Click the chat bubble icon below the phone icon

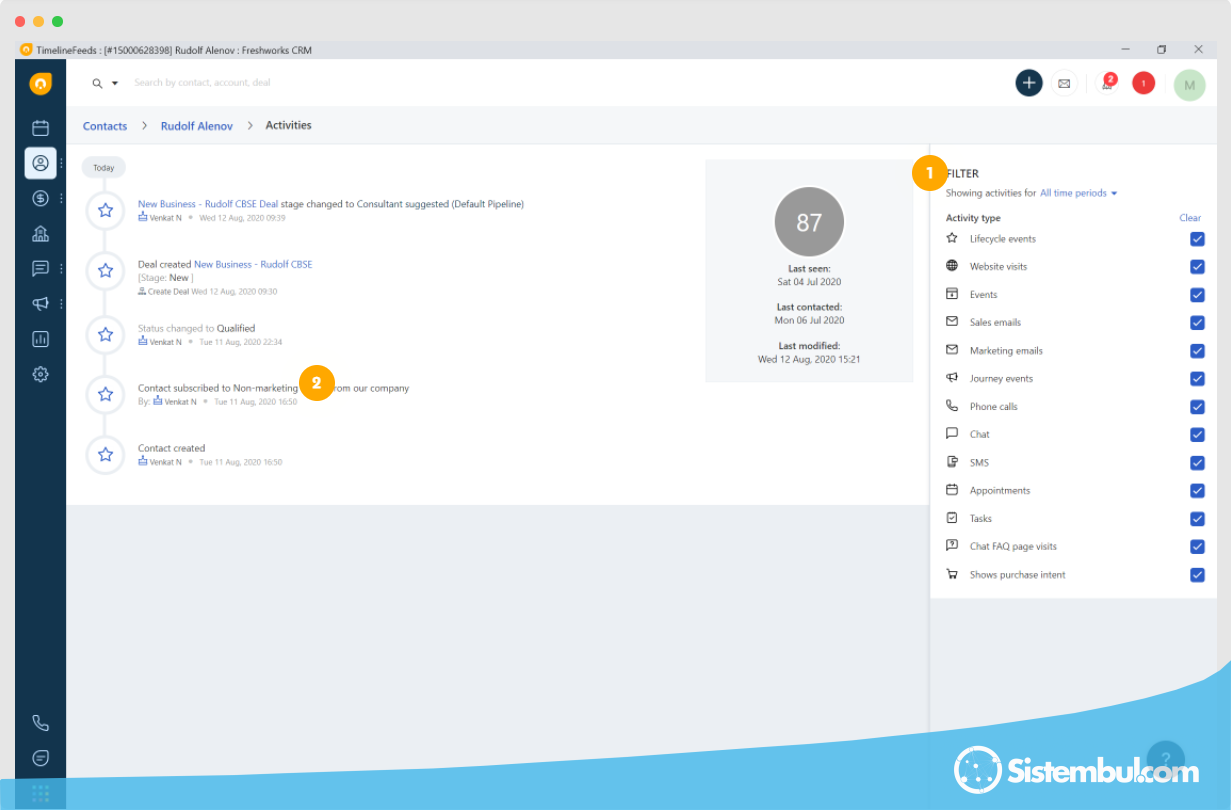coord(40,758)
